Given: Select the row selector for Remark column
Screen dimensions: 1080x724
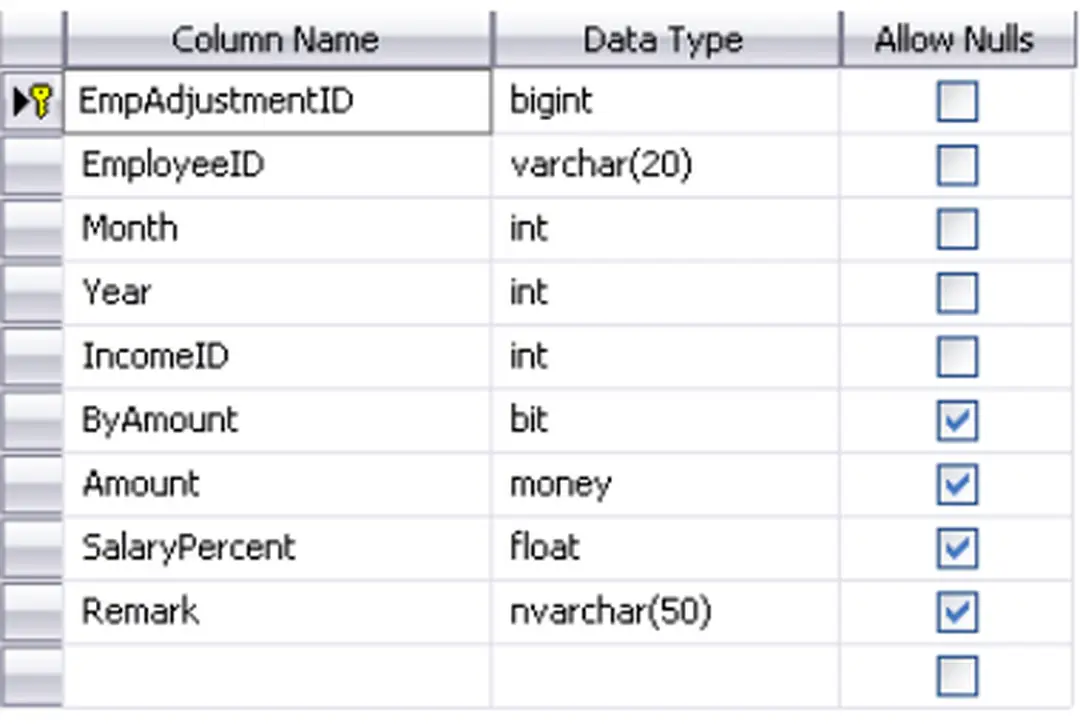Looking at the screenshot, I should tap(31, 612).
